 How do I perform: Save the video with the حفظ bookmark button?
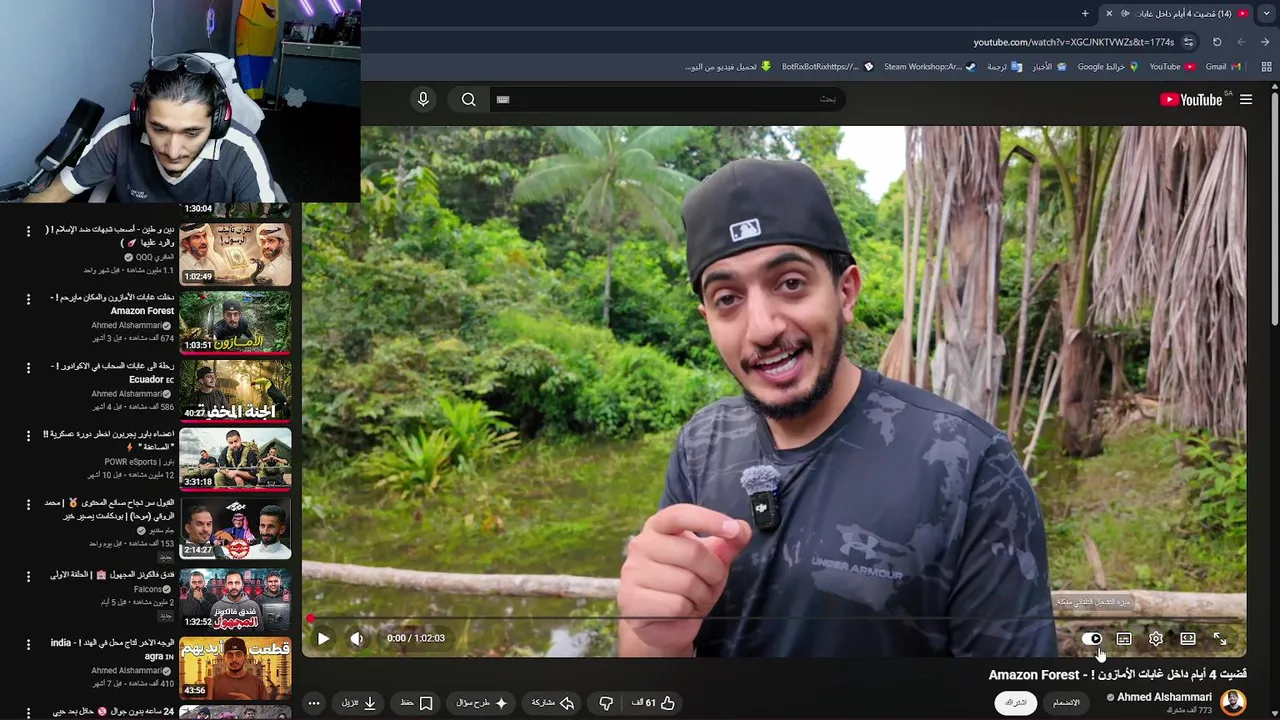click(x=416, y=703)
